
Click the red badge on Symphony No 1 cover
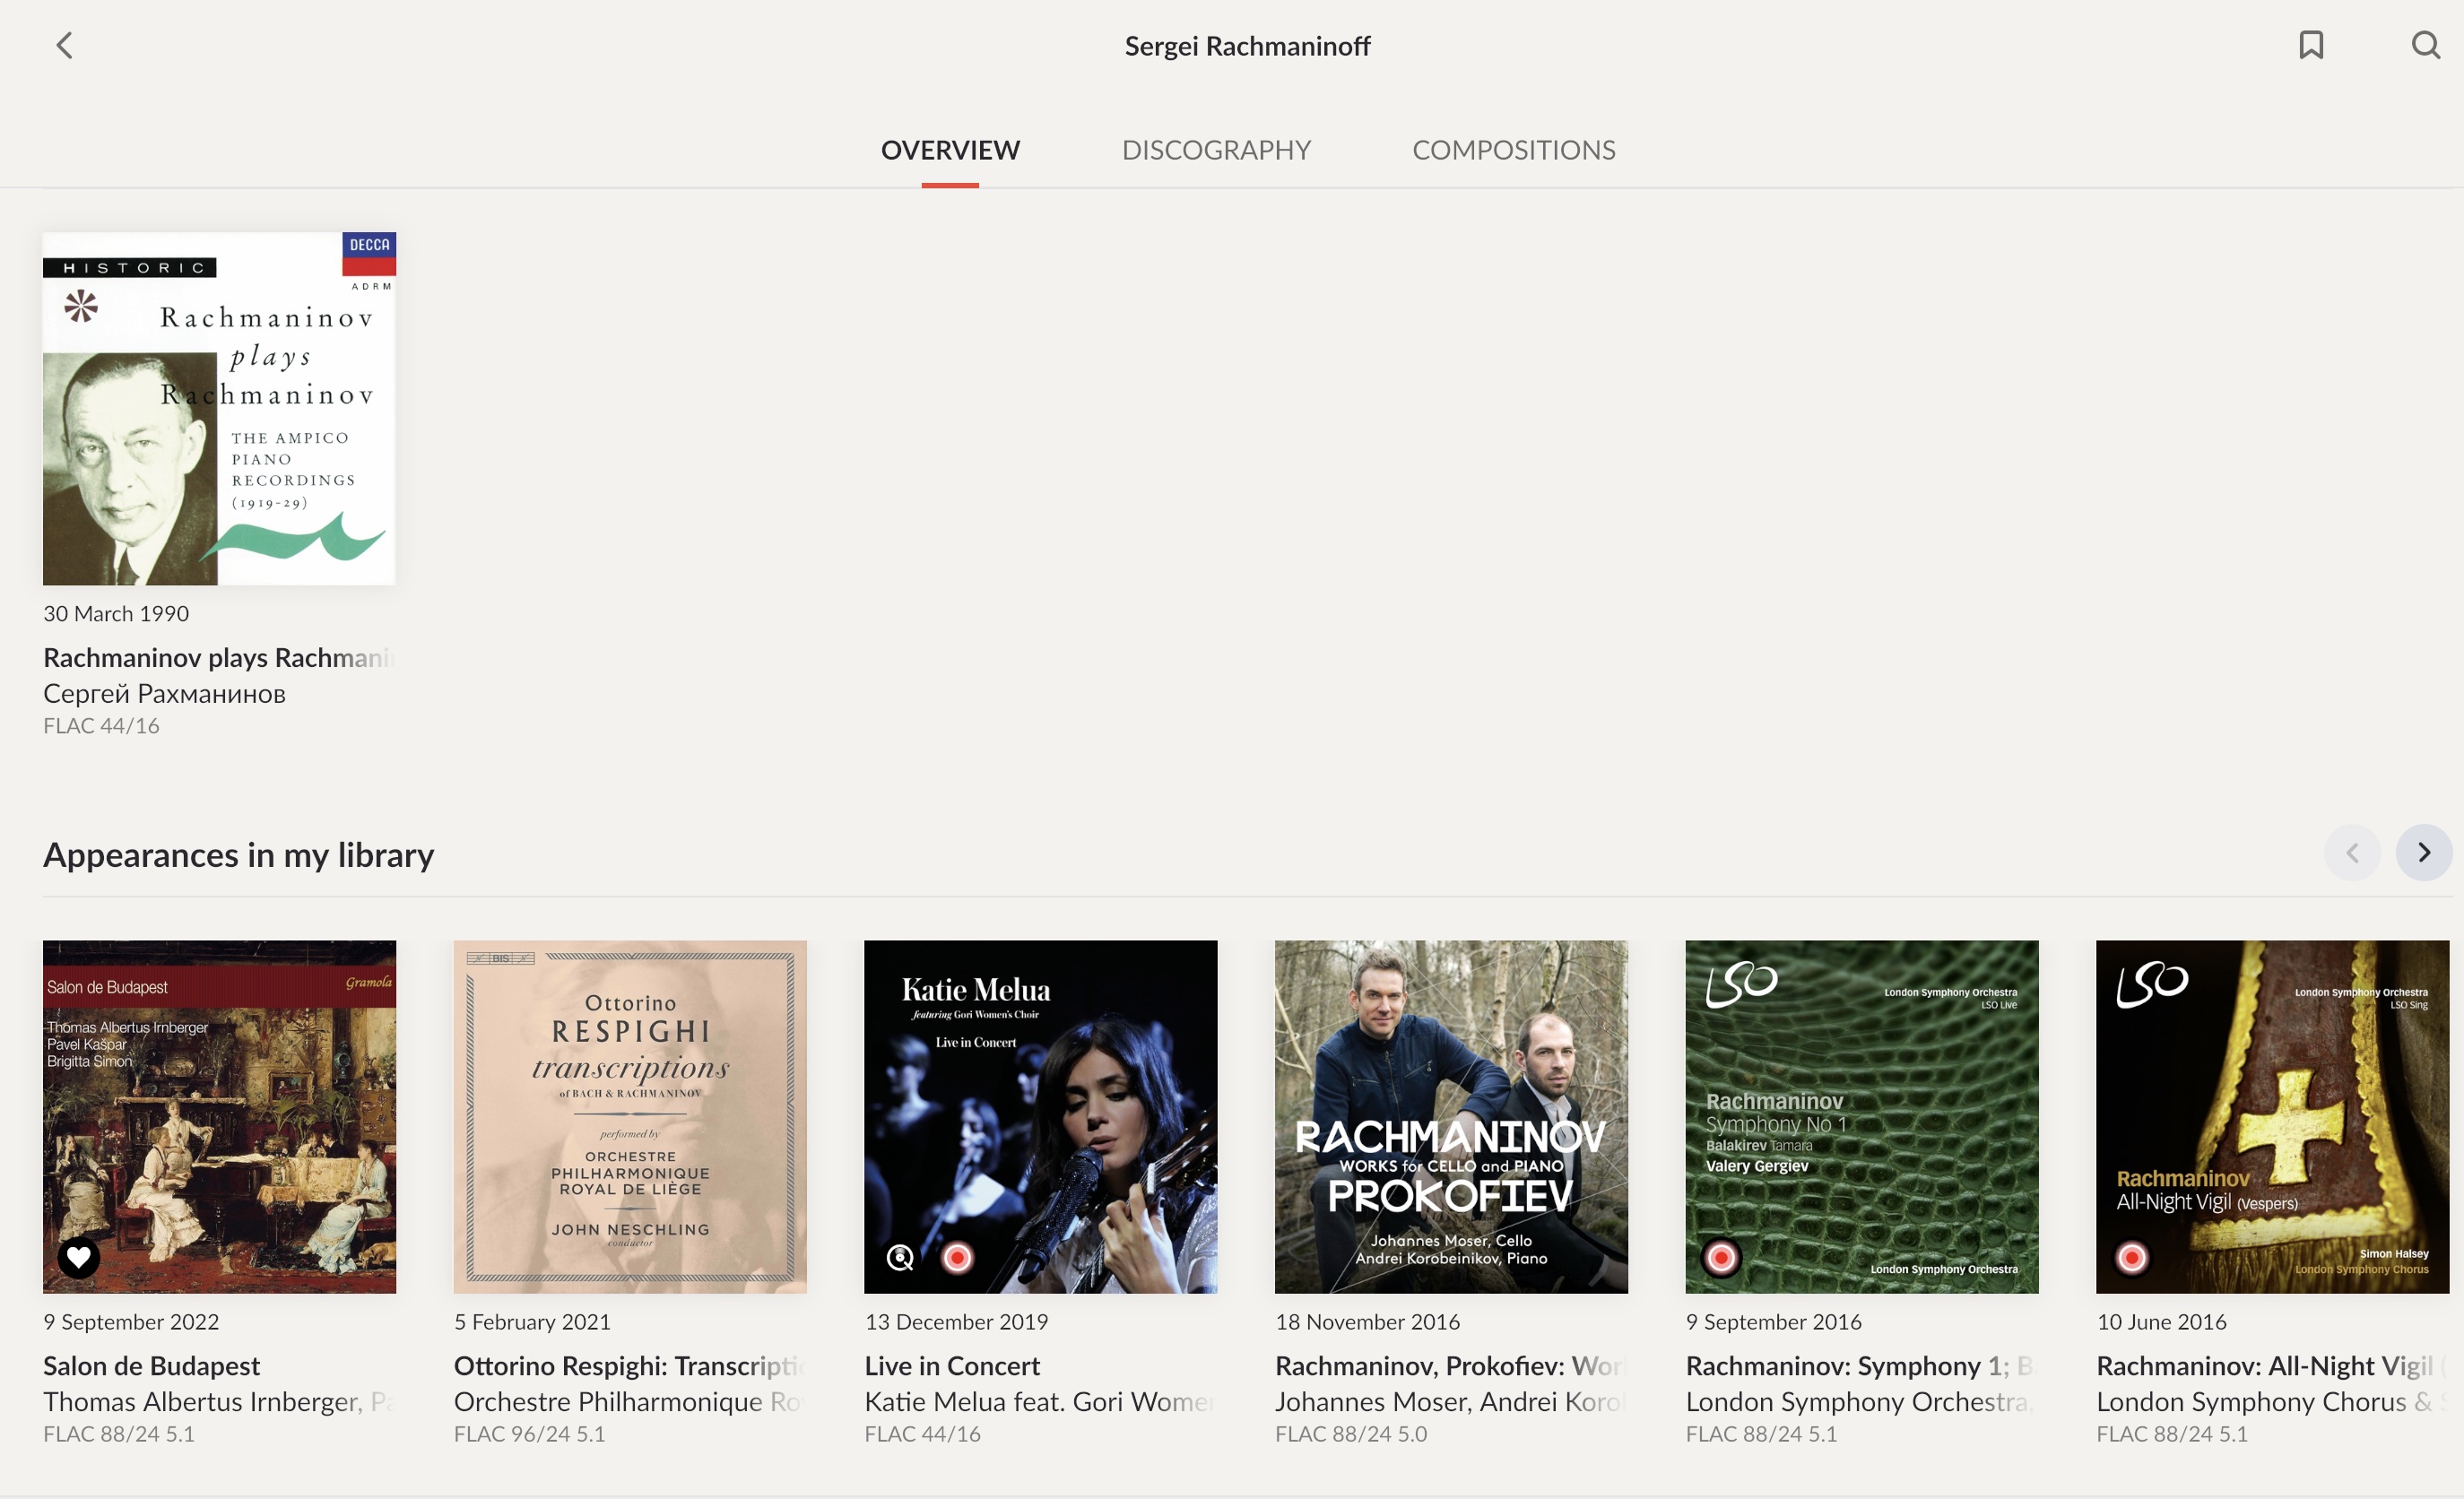pos(1721,1257)
